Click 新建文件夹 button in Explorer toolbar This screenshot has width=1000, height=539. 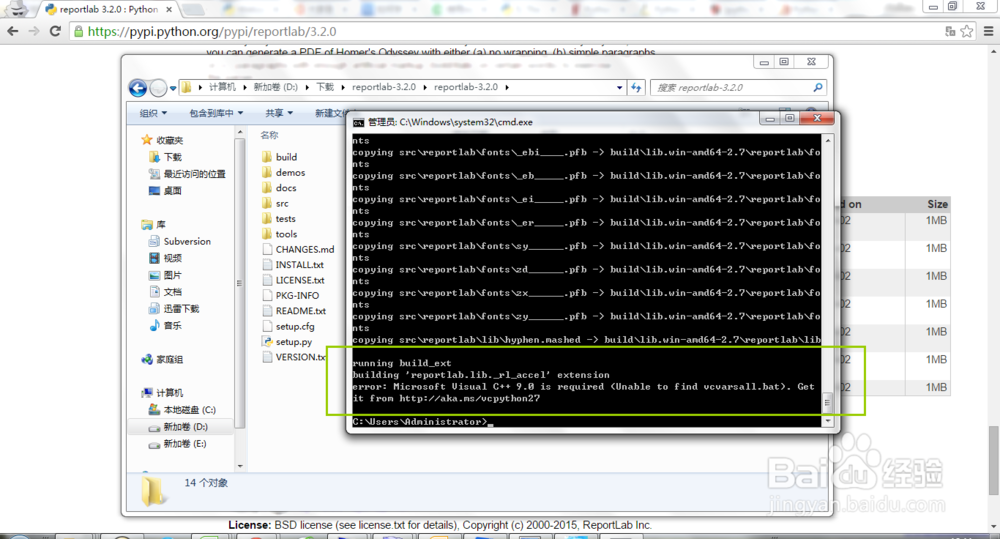330,113
